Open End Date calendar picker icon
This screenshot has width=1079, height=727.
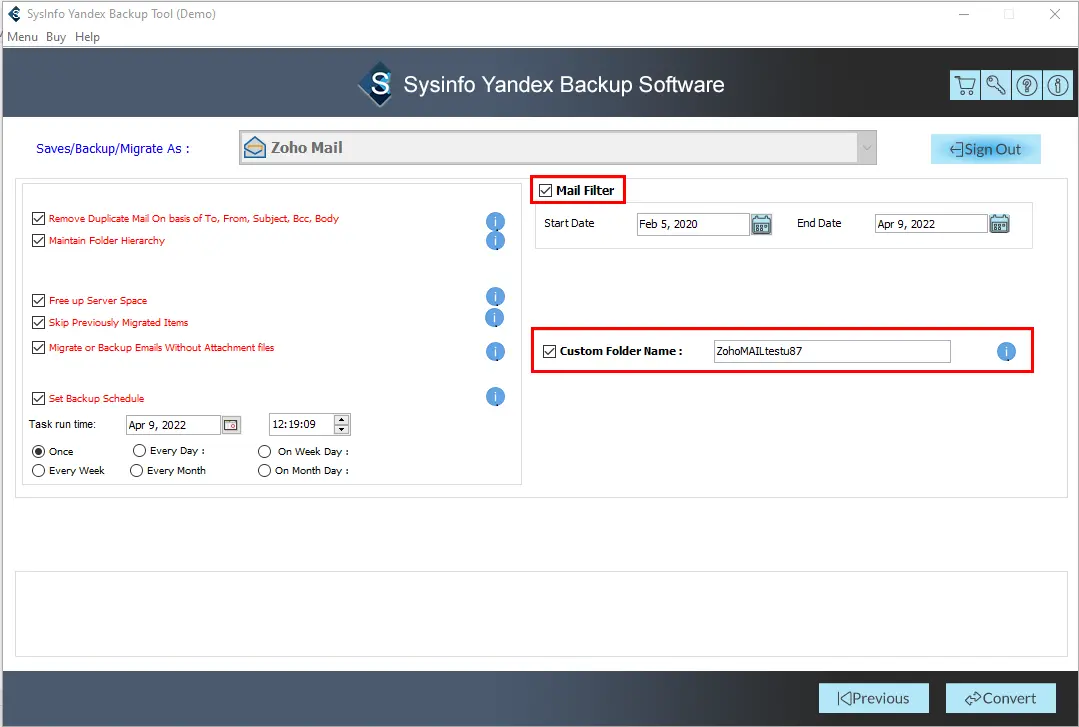coord(999,224)
